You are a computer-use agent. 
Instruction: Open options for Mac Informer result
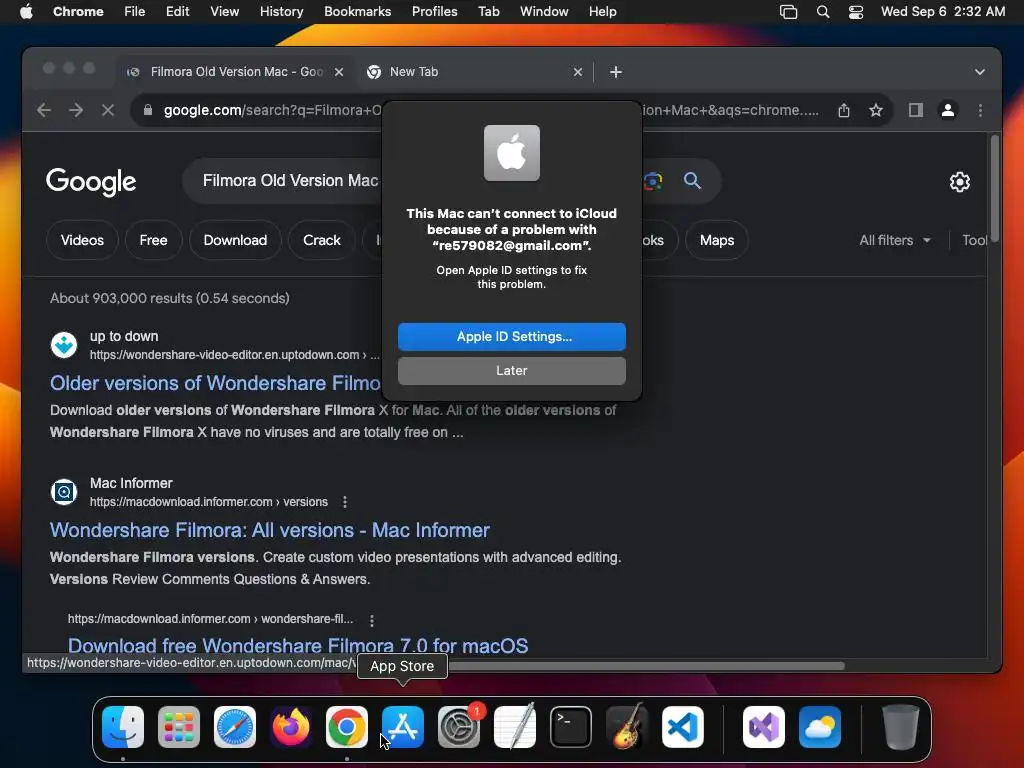[x=345, y=502]
